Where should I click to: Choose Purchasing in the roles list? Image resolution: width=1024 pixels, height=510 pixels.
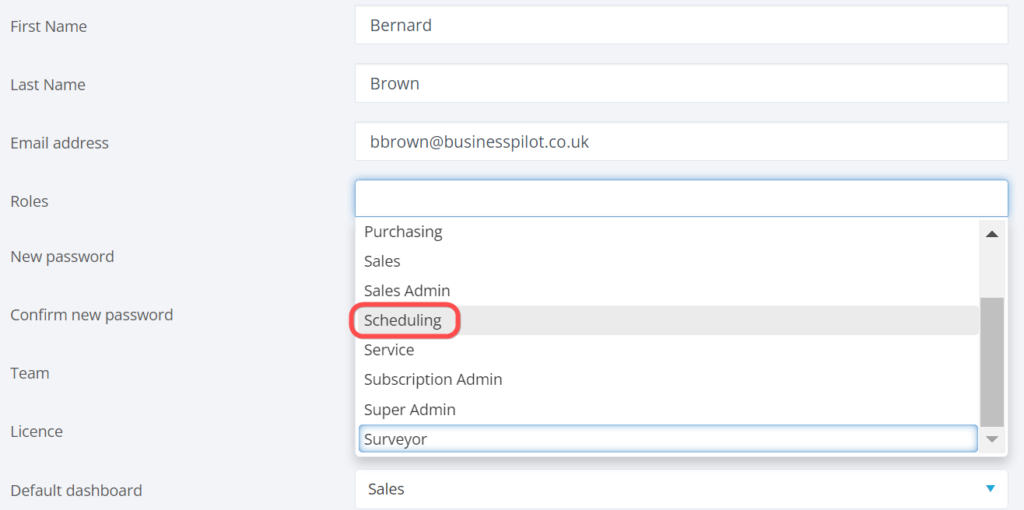(x=403, y=232)
